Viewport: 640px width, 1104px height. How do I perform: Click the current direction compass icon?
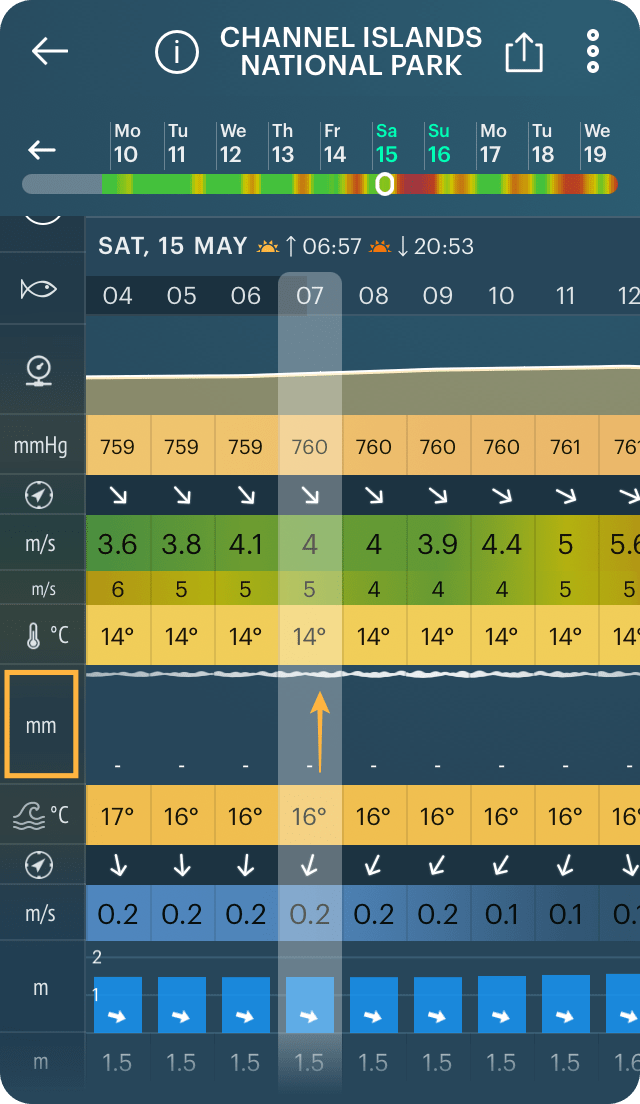[40, 864]
